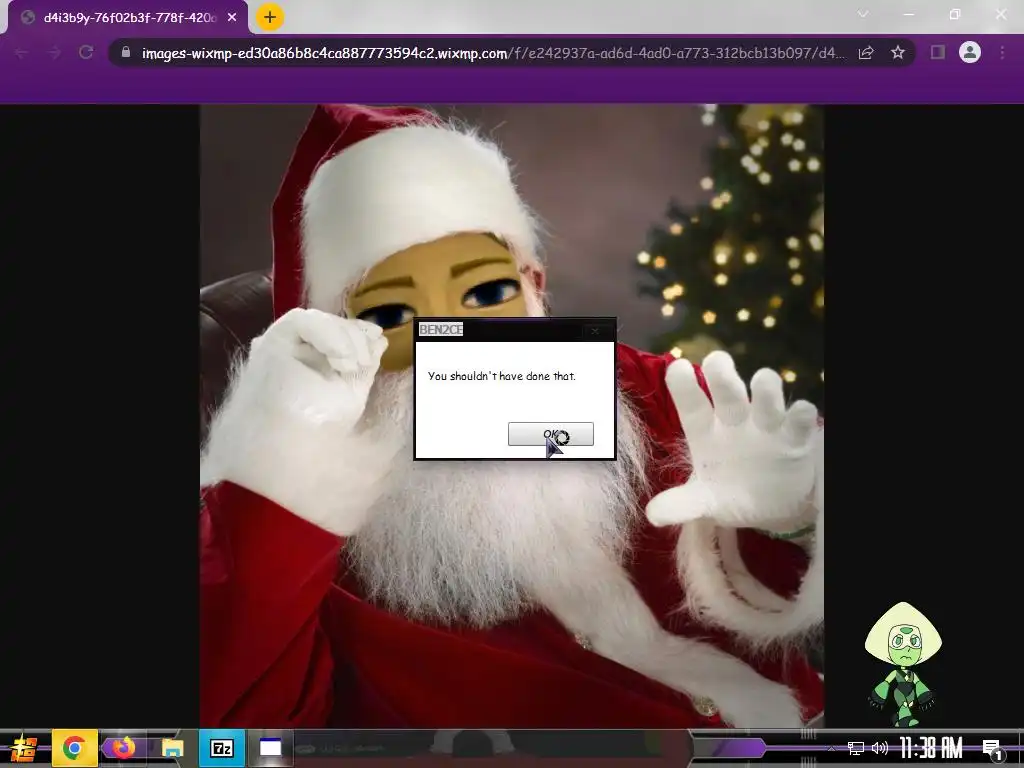This screenshot has height=768, width=1024.
Task: Minimize the Chrome window
Action: tap(908, 14)
